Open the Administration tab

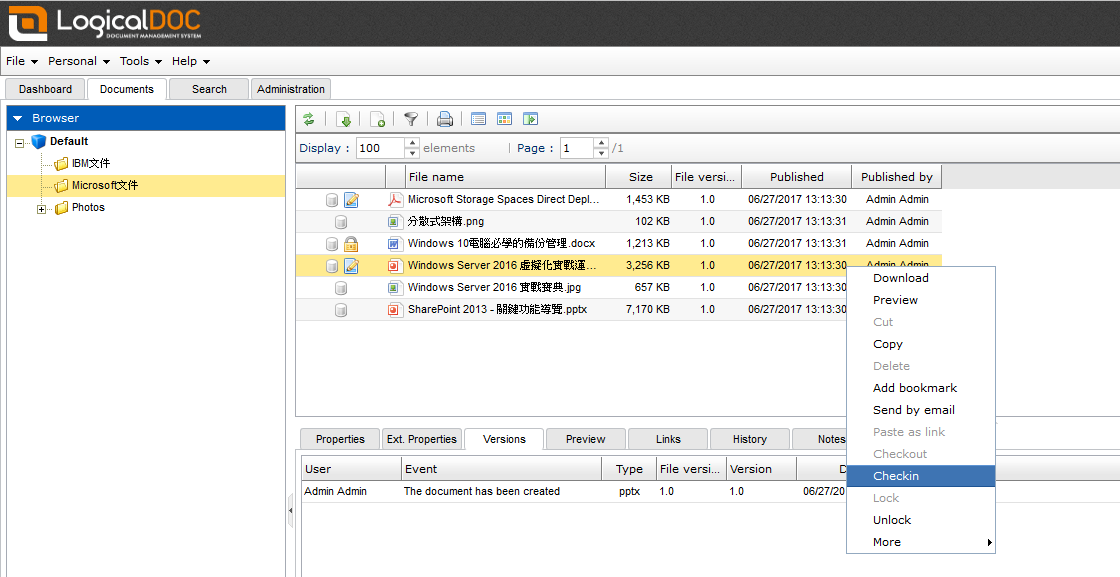pos(291,89)
